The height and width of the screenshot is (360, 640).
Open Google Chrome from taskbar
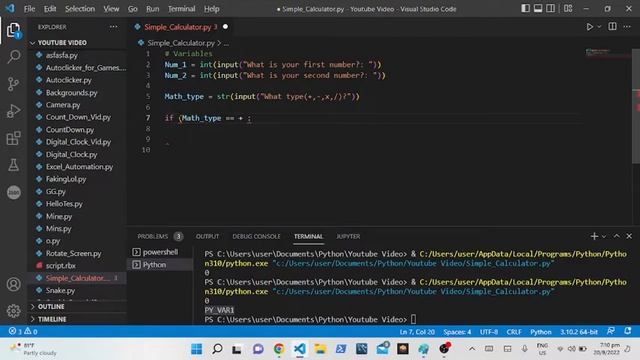point(279,349)
